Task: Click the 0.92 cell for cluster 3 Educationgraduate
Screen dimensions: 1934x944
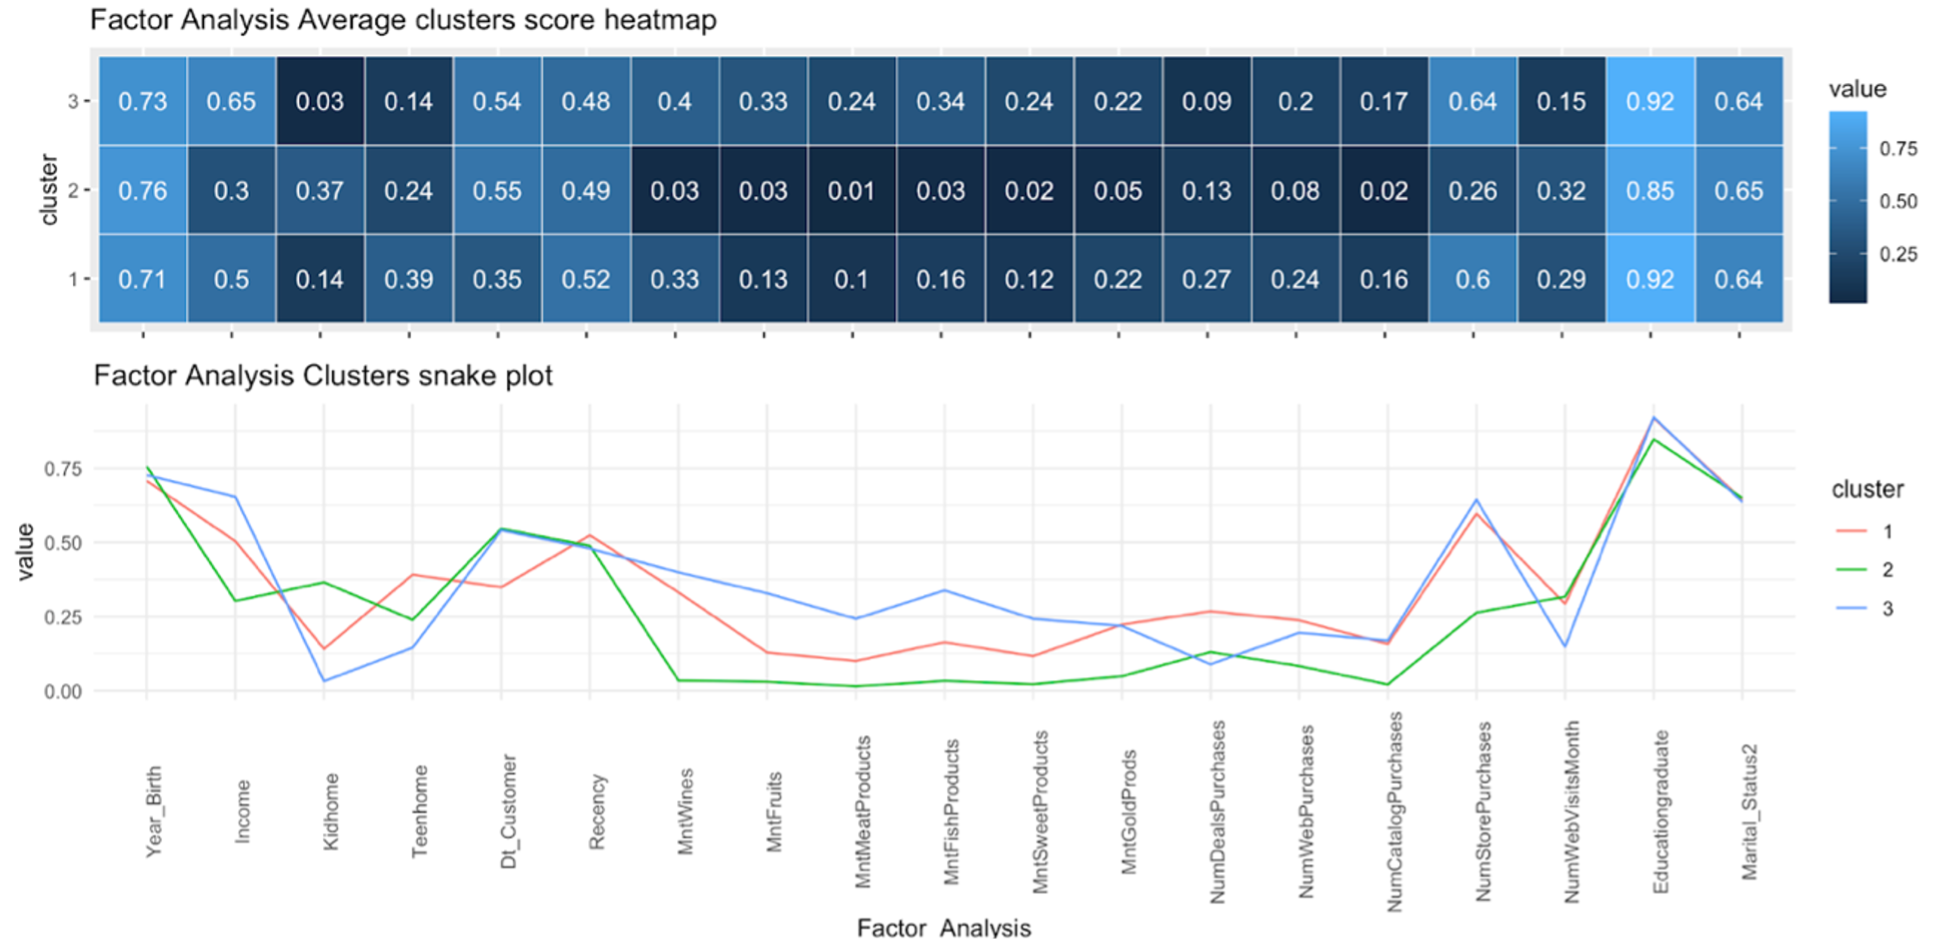Action: [x=1650, y=101]
